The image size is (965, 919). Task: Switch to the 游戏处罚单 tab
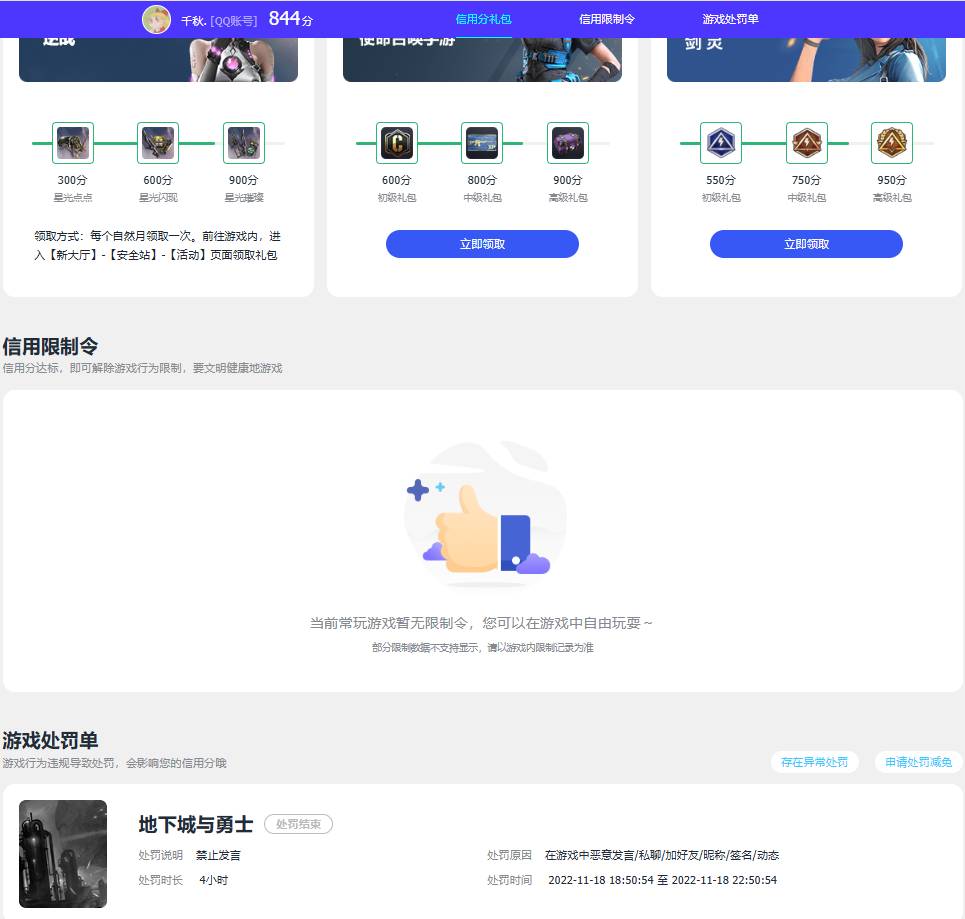pos(729,19)
